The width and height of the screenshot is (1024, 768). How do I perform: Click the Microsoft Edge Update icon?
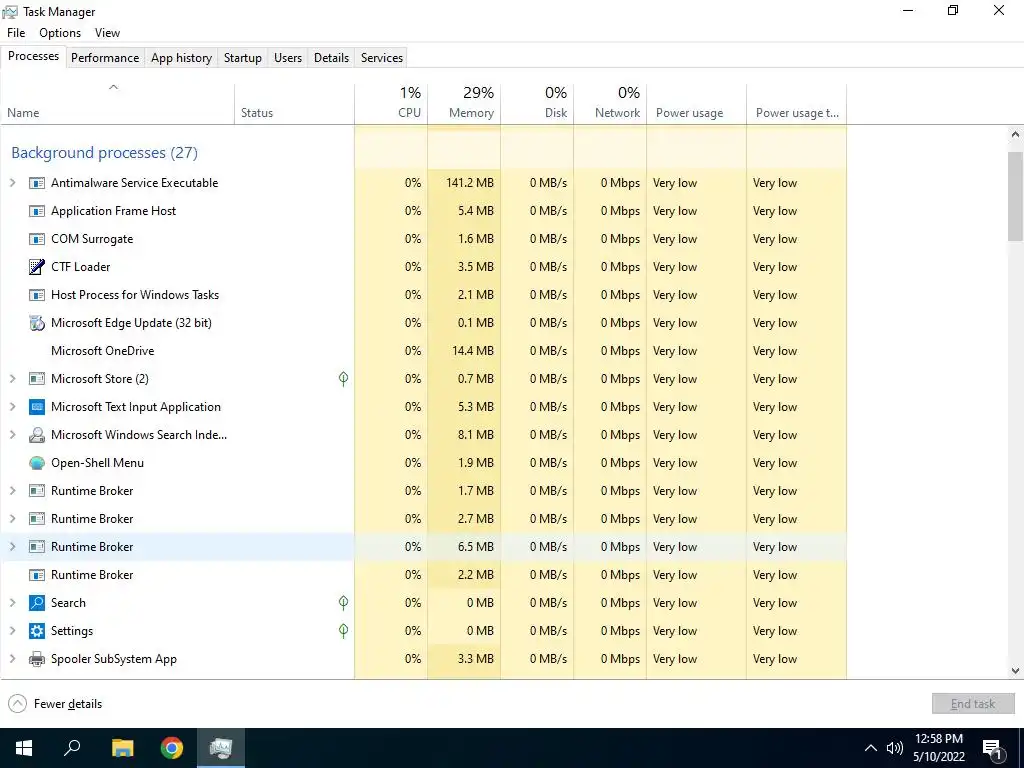(37, 323)
